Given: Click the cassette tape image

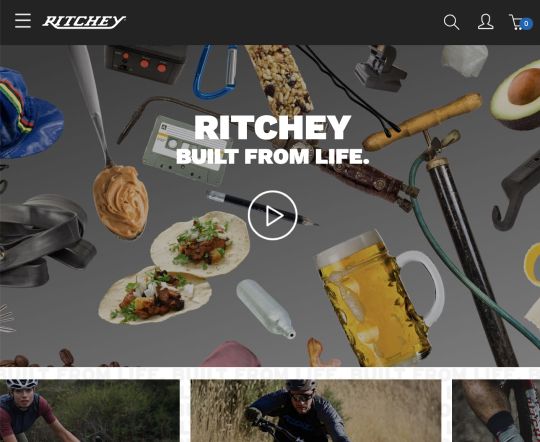Looking at the screenshot, I should pos(186,151).
